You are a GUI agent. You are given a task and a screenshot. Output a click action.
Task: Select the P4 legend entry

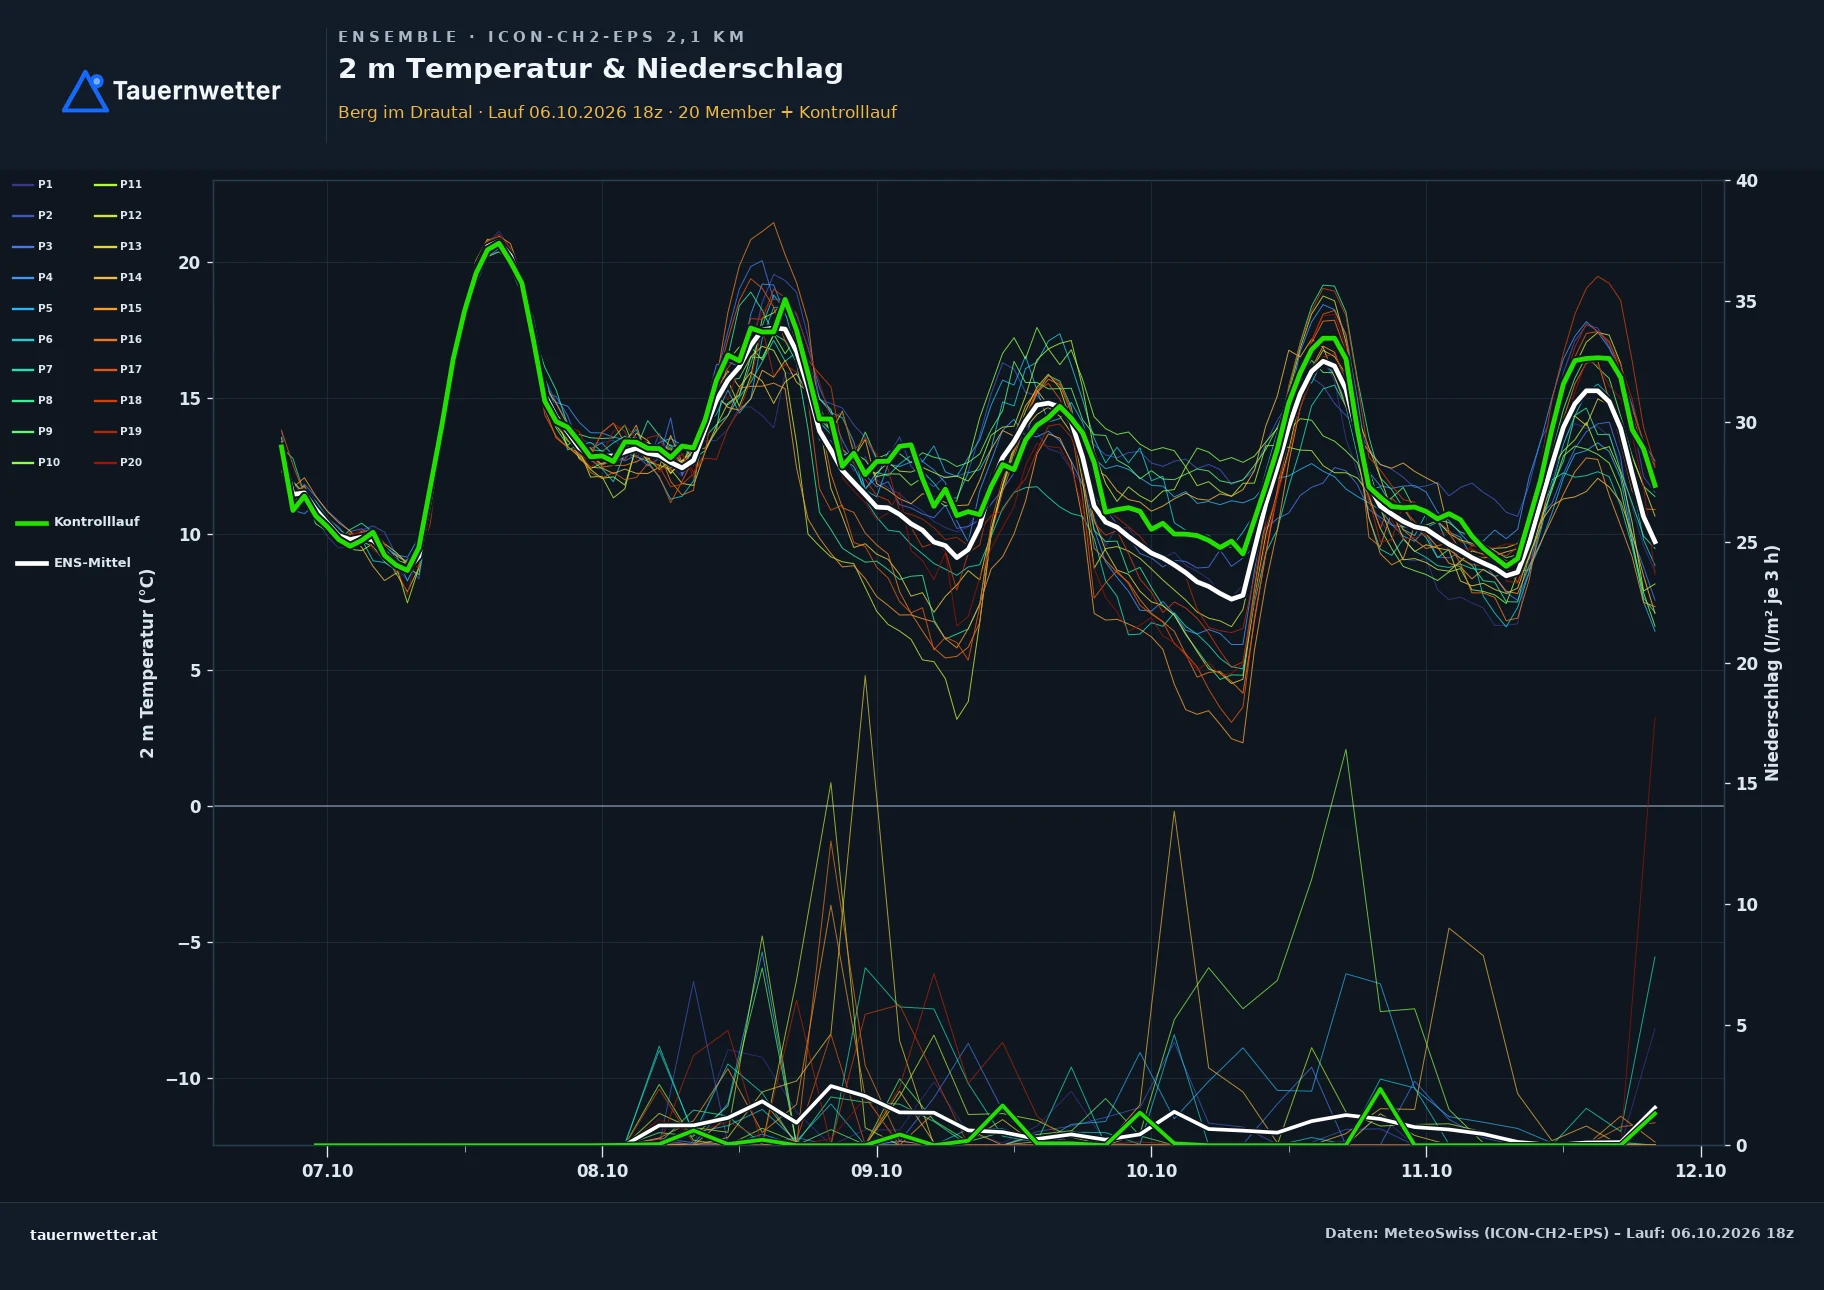point(33,277)
